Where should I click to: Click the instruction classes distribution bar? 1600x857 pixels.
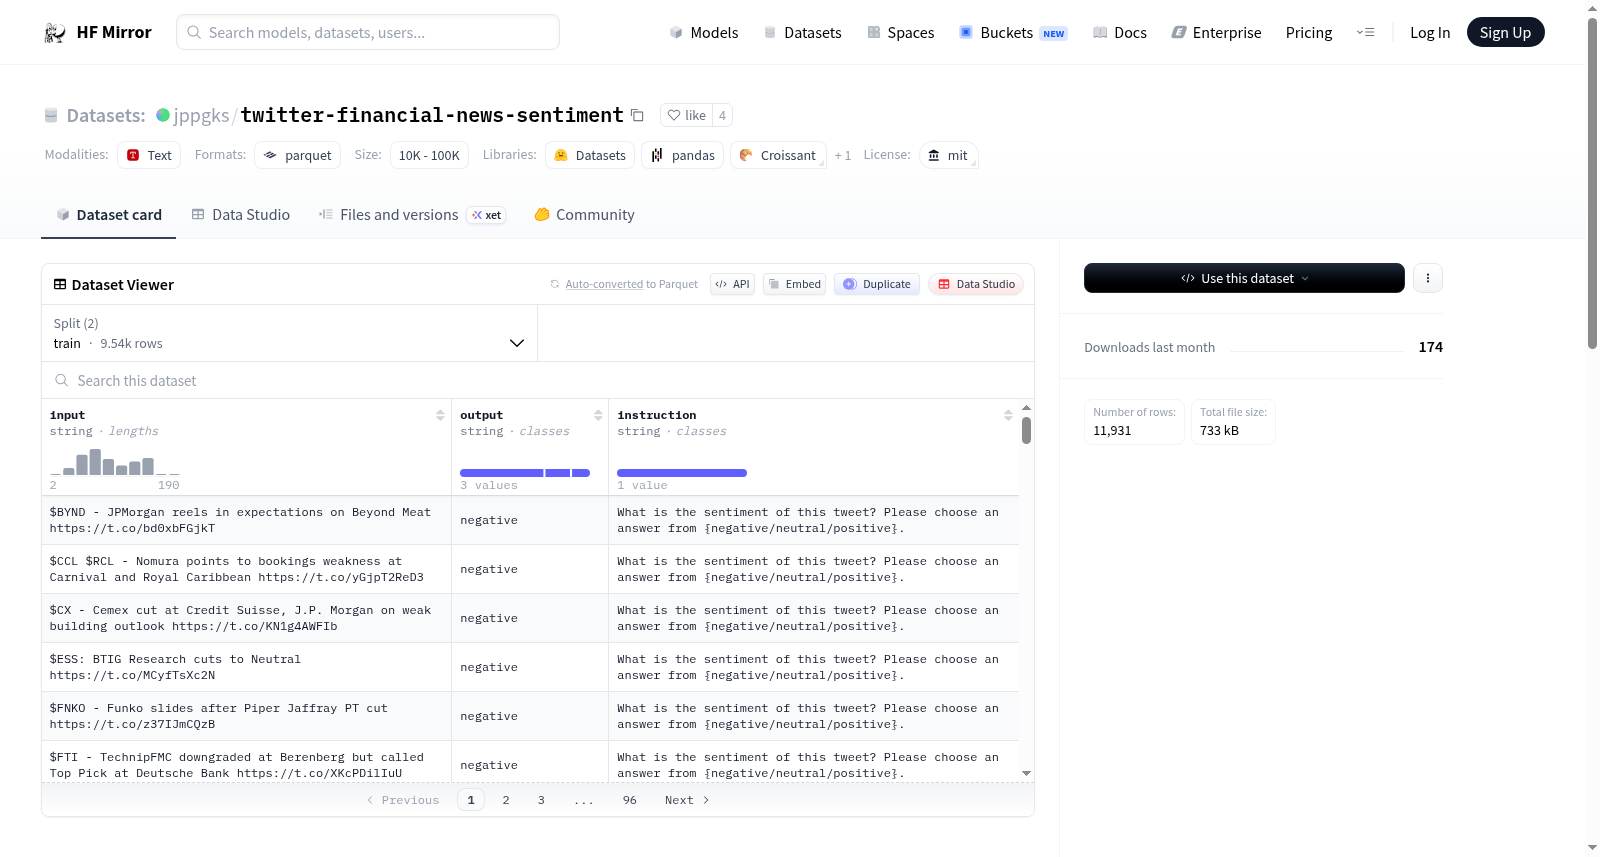tap(682, 473)
